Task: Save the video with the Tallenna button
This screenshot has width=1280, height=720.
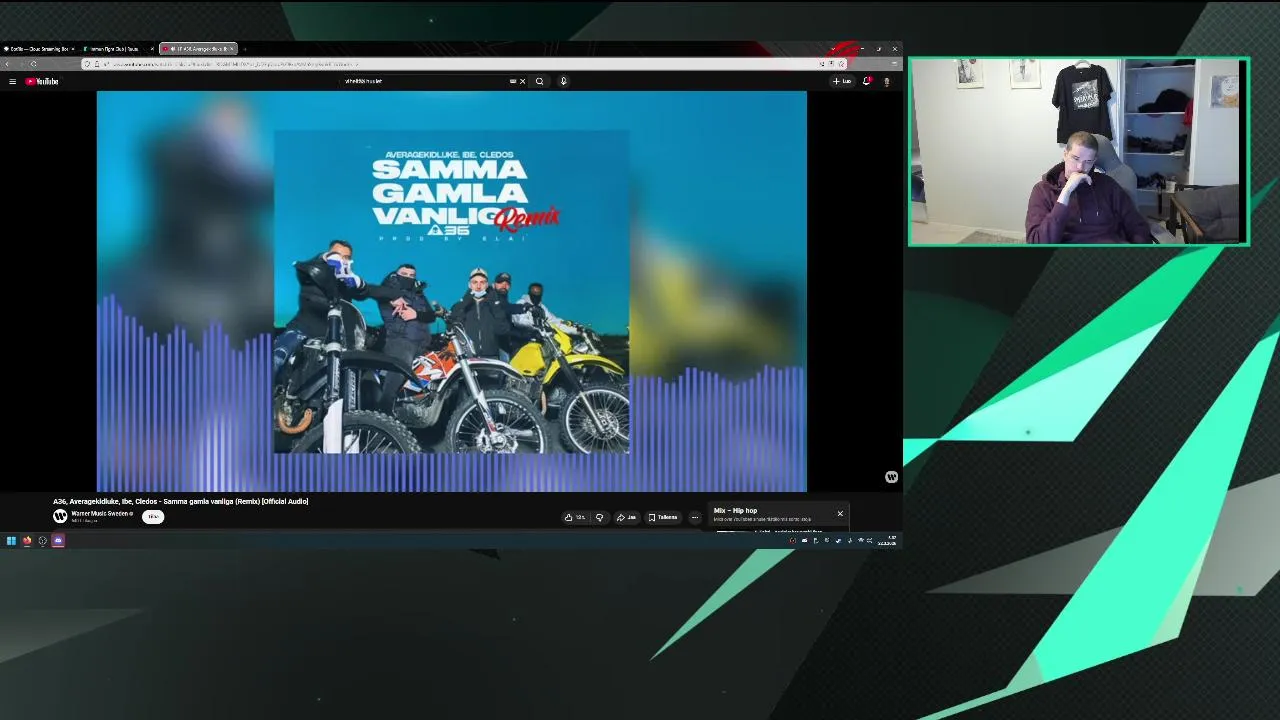Action: (663, 517)
